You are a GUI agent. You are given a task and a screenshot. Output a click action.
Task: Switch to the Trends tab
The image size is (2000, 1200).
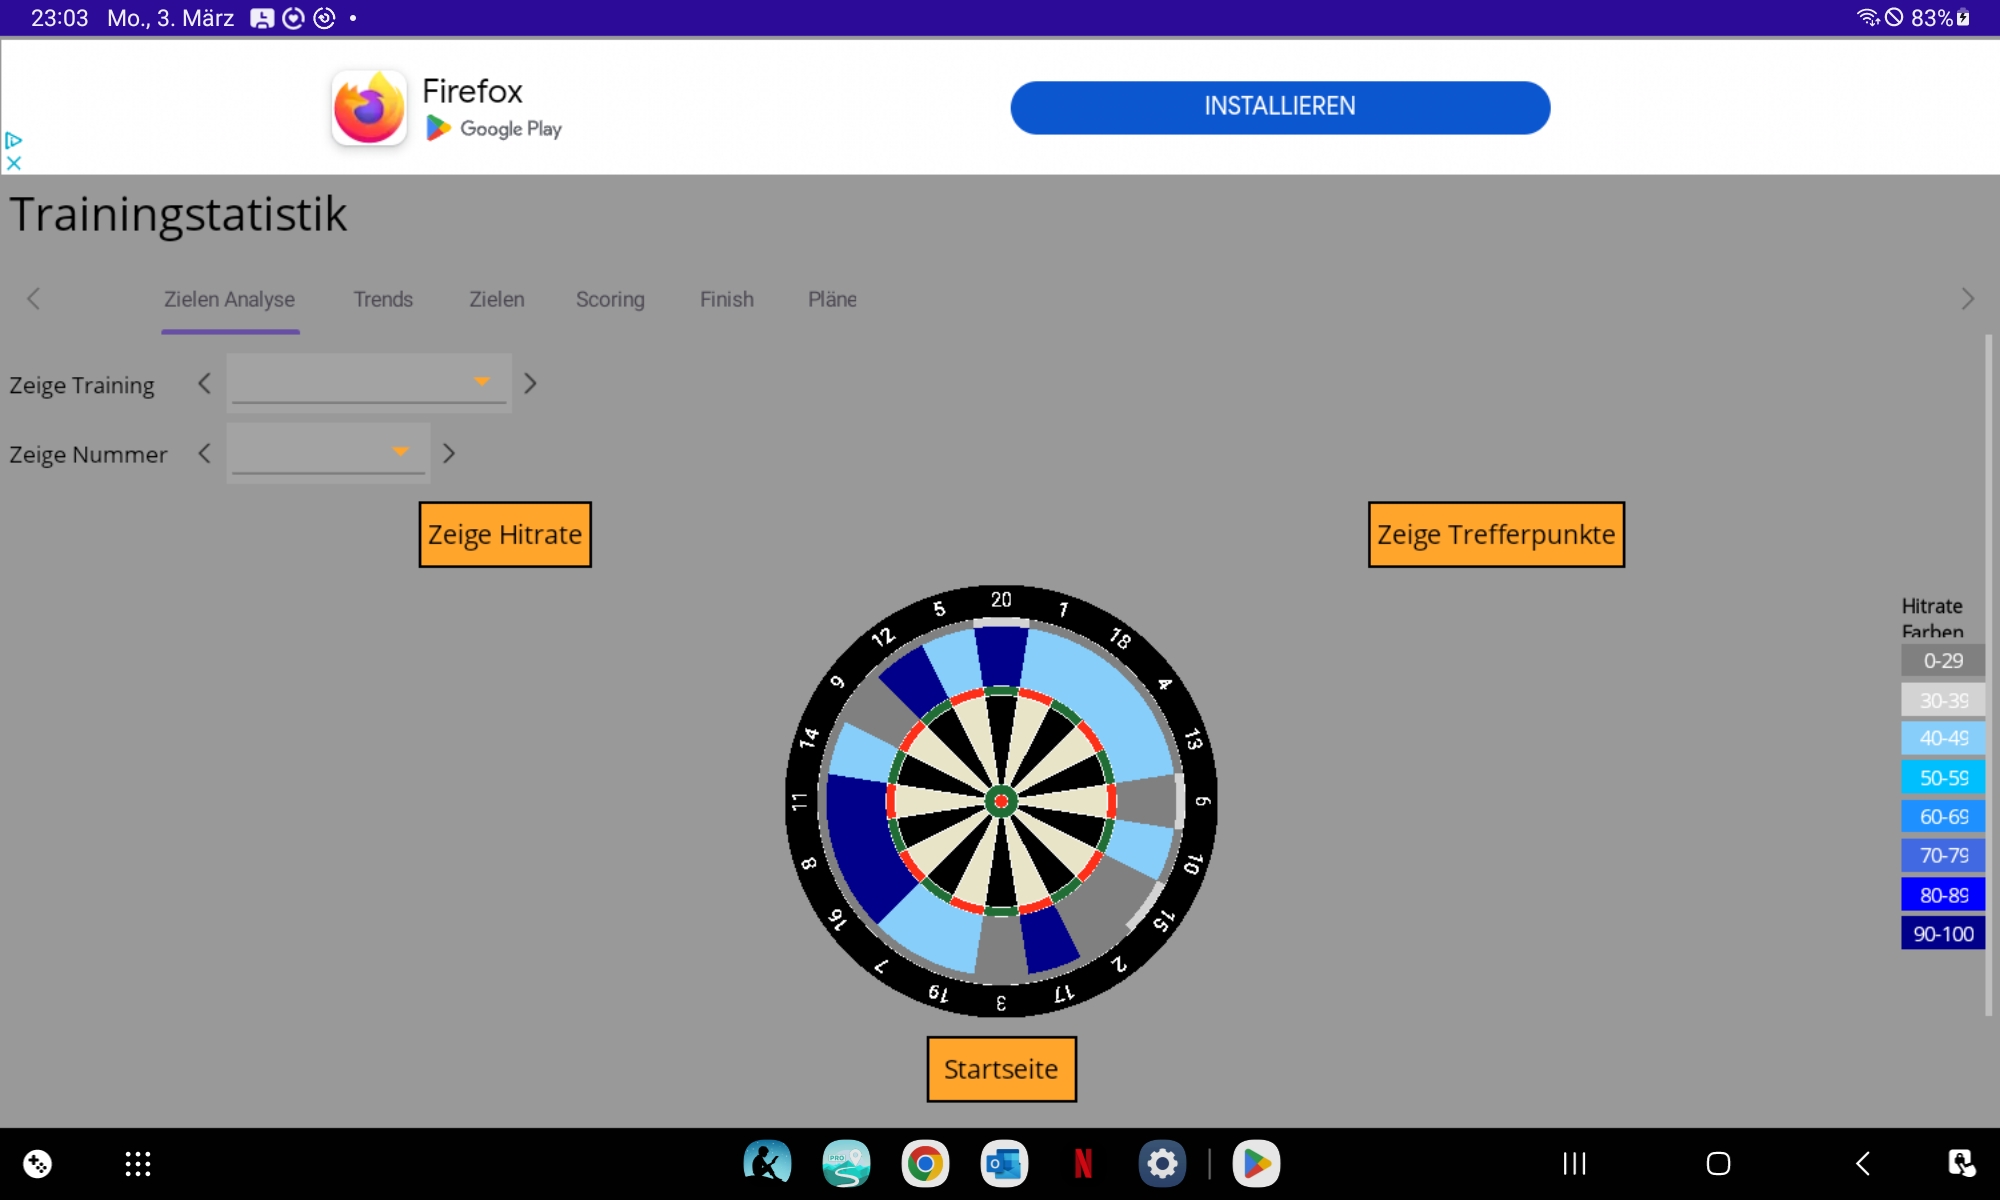pyautogui.click(x=383, y=299)
